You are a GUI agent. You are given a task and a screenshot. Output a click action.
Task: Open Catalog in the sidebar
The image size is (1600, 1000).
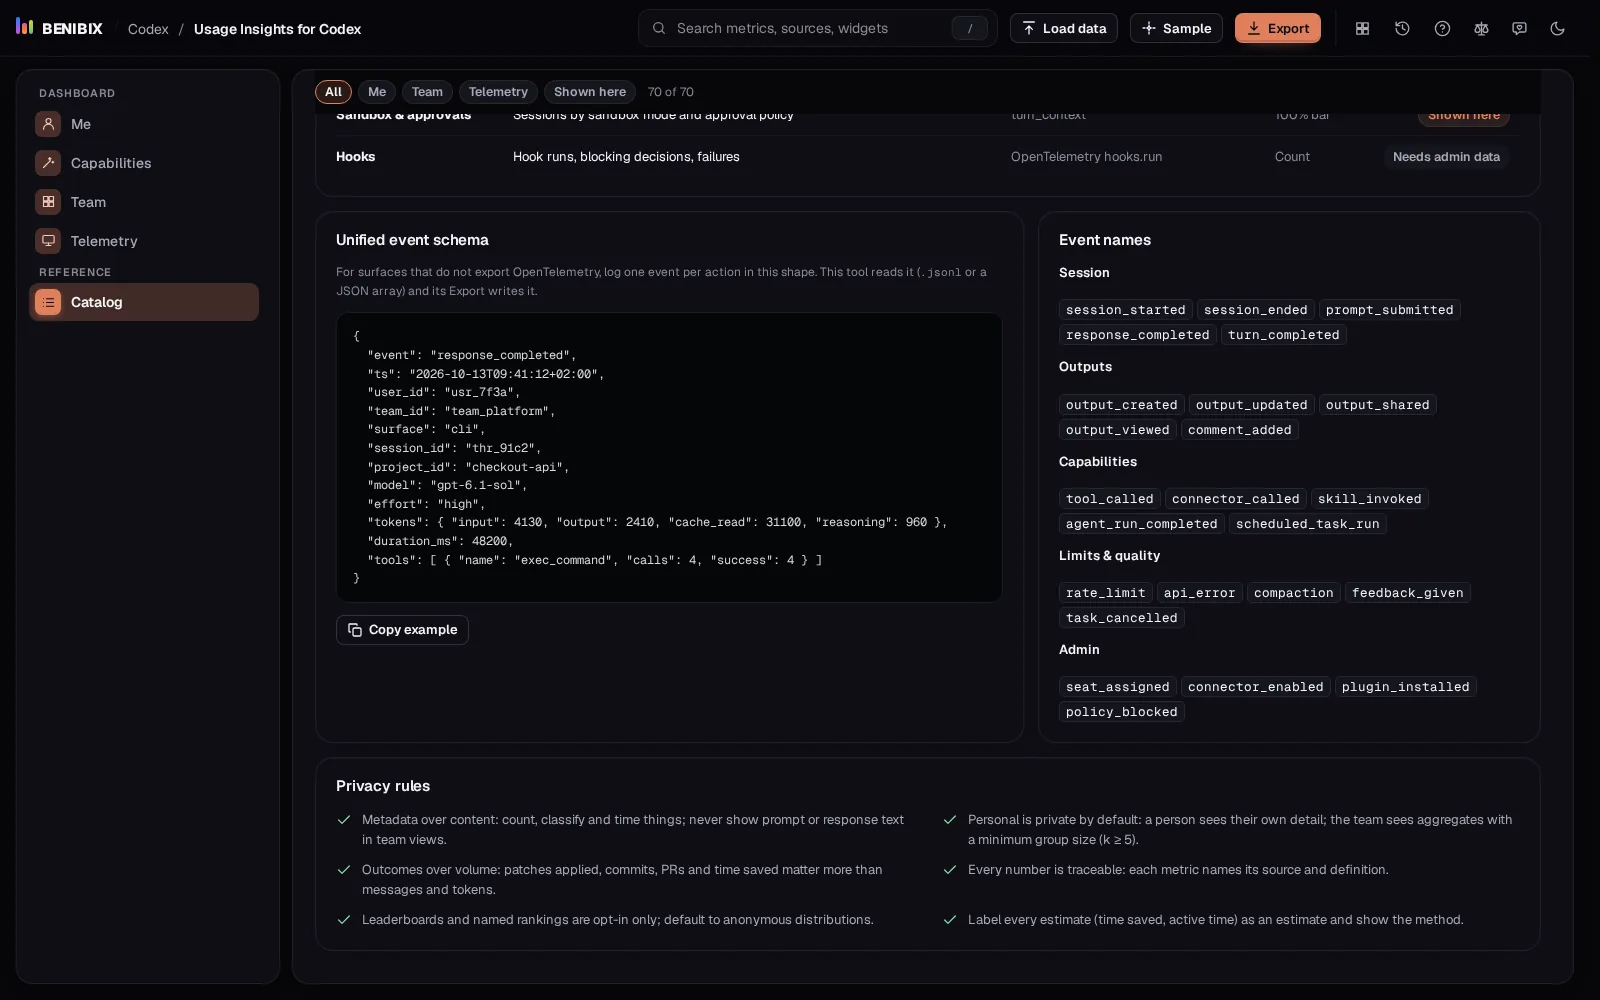pyautogui.click(x=144, y=302)
